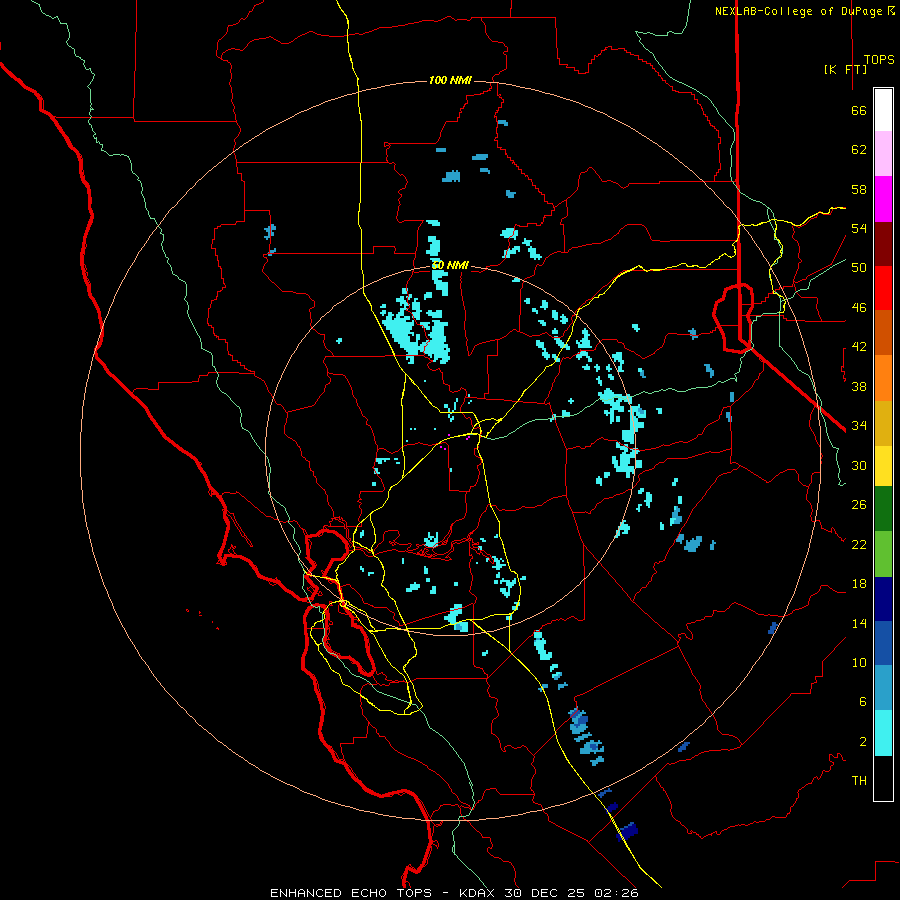Click the light pink legend swatch

pyautogui.click(x=883, y=154)
